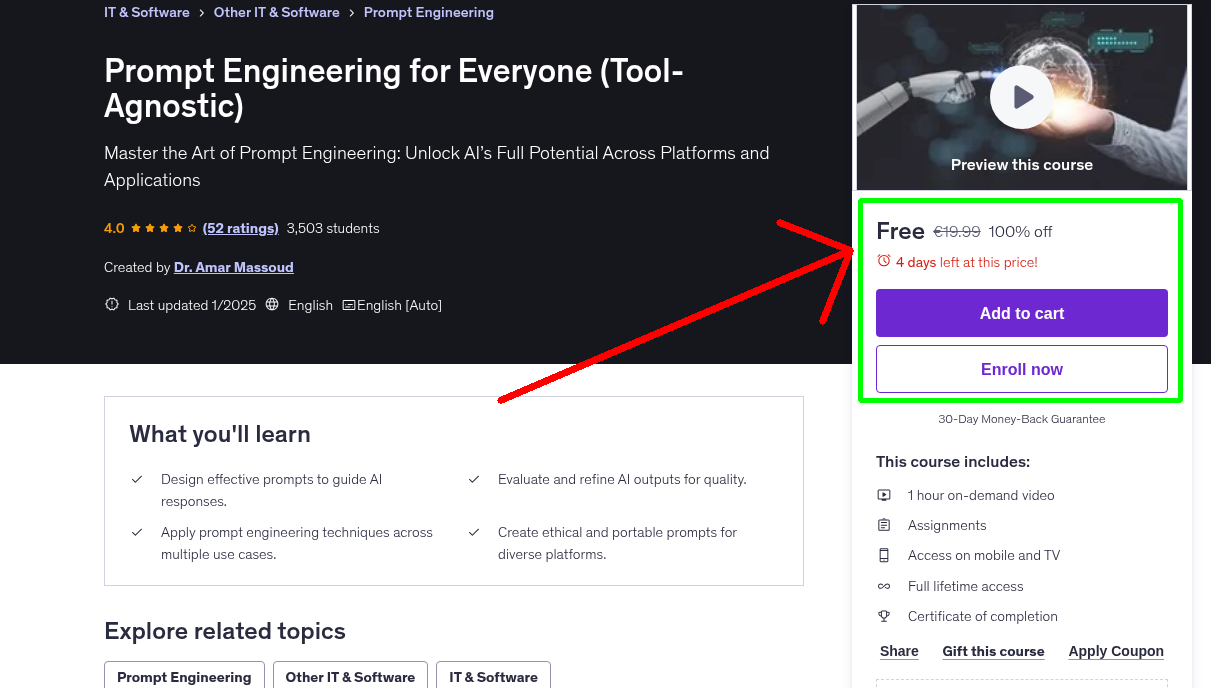Click the Certificate of completion text
Image resolution: width=1211 pixels, height=688 pixels.
pyautogui.click(x=983, y=616)
